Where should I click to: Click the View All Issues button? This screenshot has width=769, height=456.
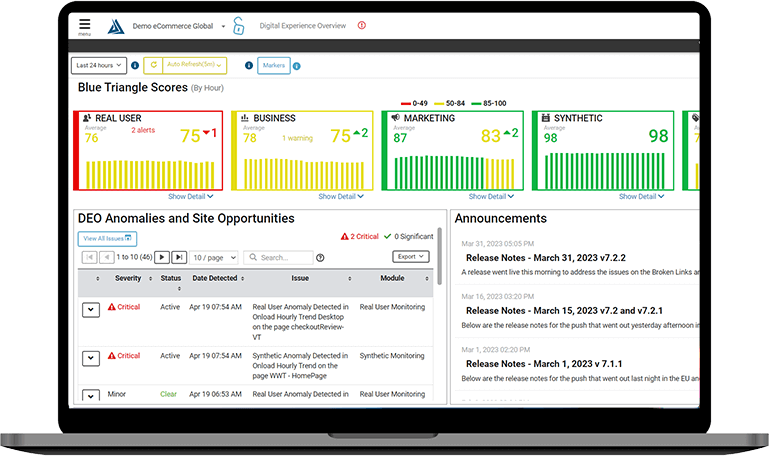(106, 238)
